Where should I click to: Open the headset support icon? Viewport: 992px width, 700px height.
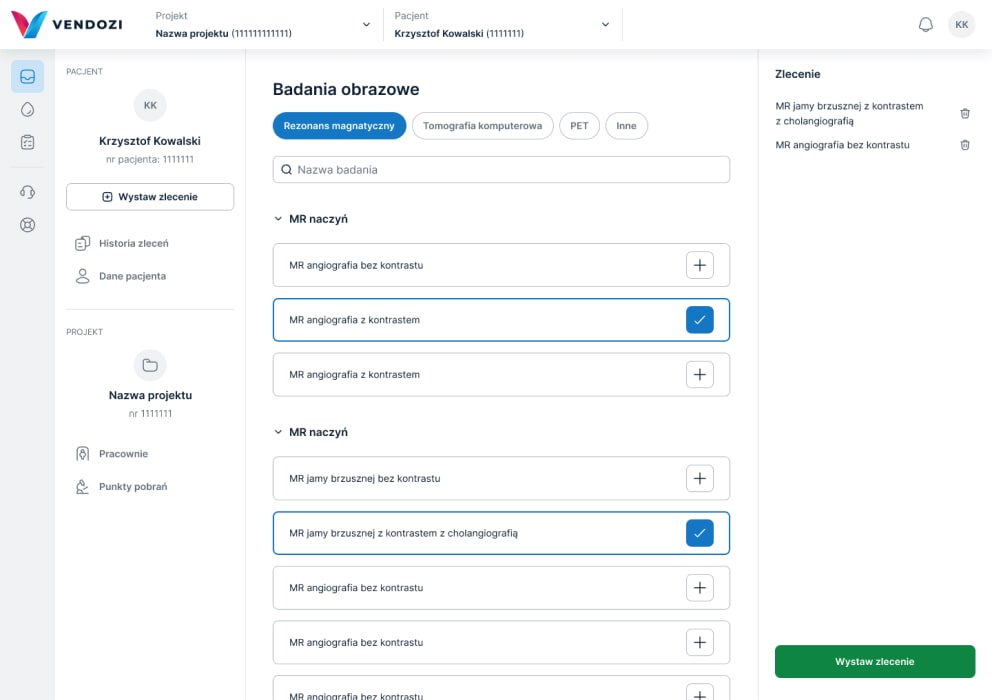(x=28, y=192)
